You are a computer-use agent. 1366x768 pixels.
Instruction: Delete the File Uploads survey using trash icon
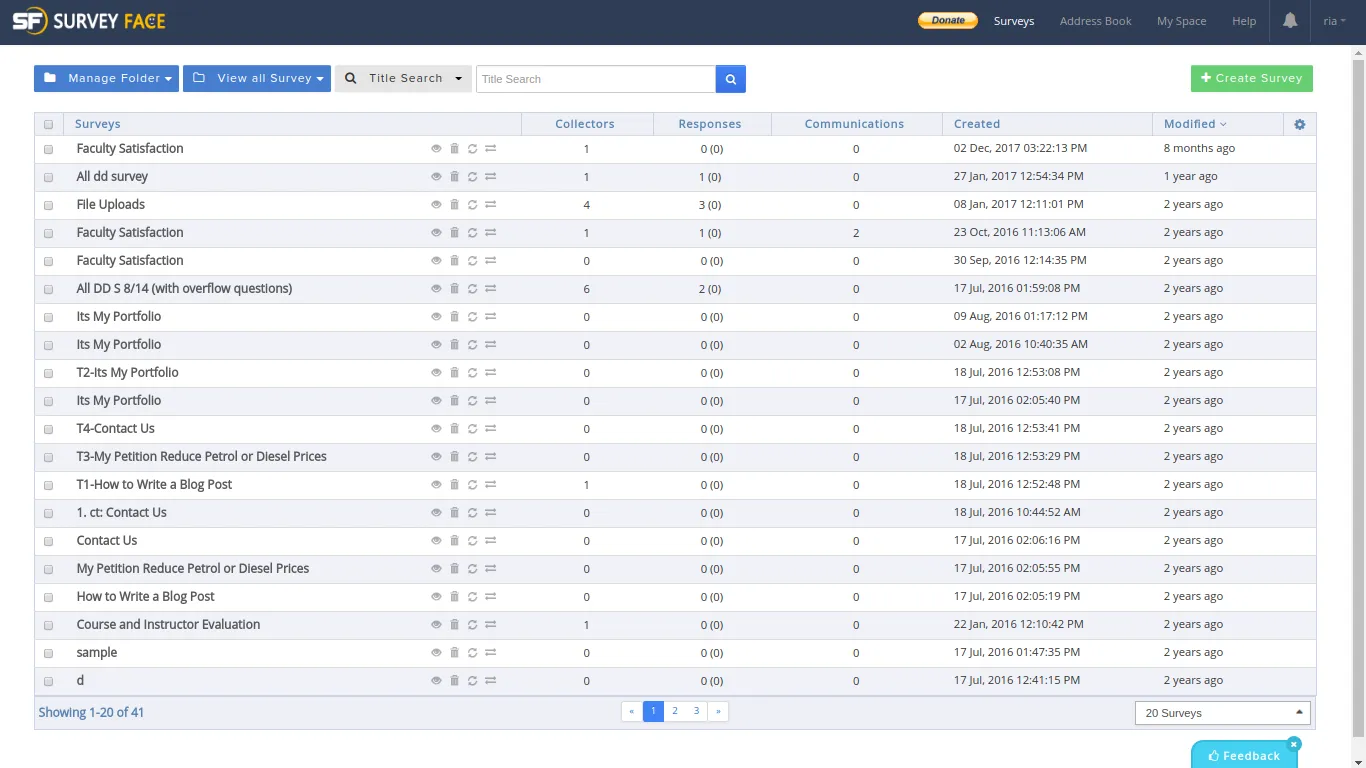pyautogui.click(x=454, y=204)
